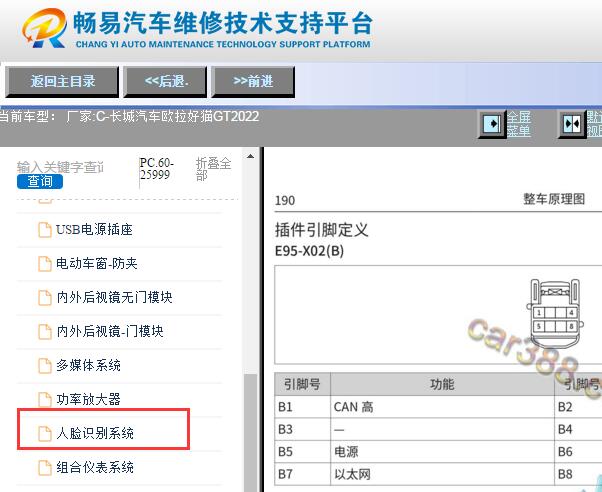
Task: Open the USB电源插座 tree item
Action: pos(94,230)
